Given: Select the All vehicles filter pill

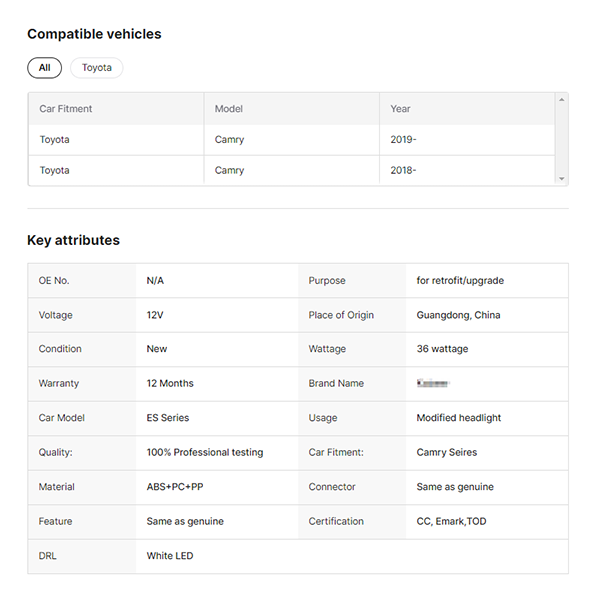Looking at the screenshot, I should click(44, 68).
